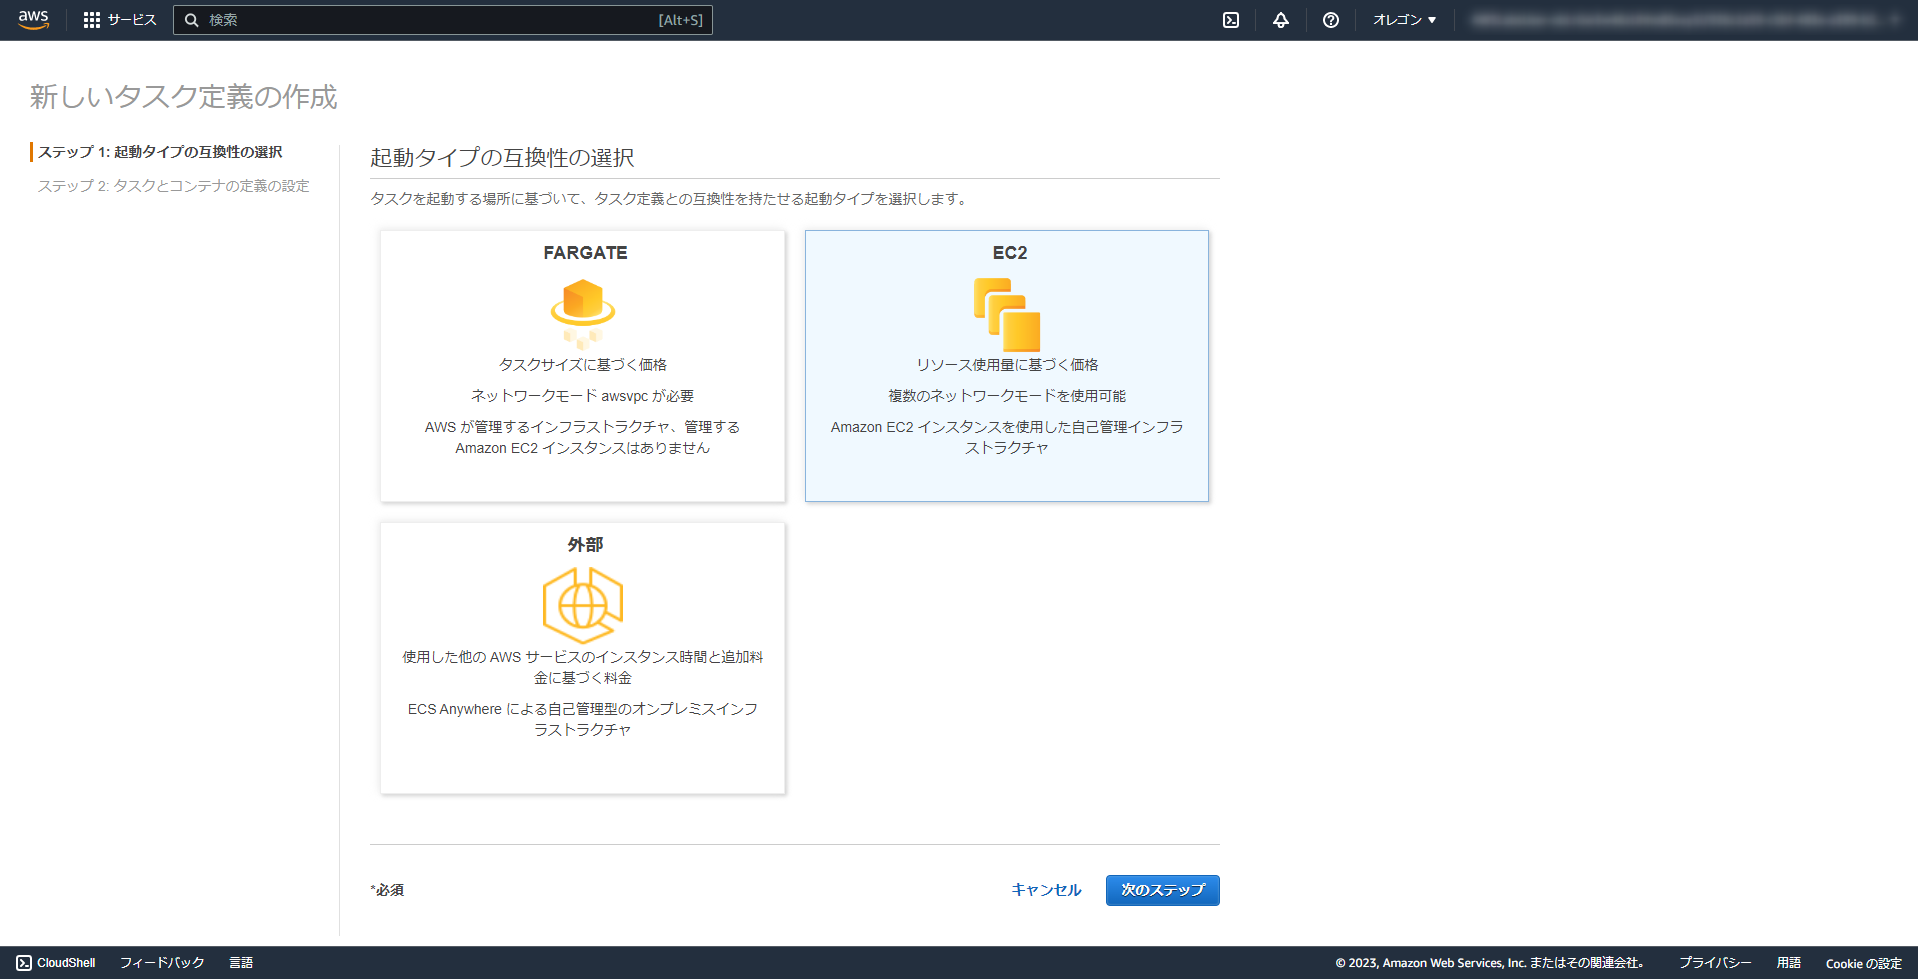Select the FARGATE launch type icon
Screen dimensions: 1918x979
pyautogui.click(x=582, y=311)
